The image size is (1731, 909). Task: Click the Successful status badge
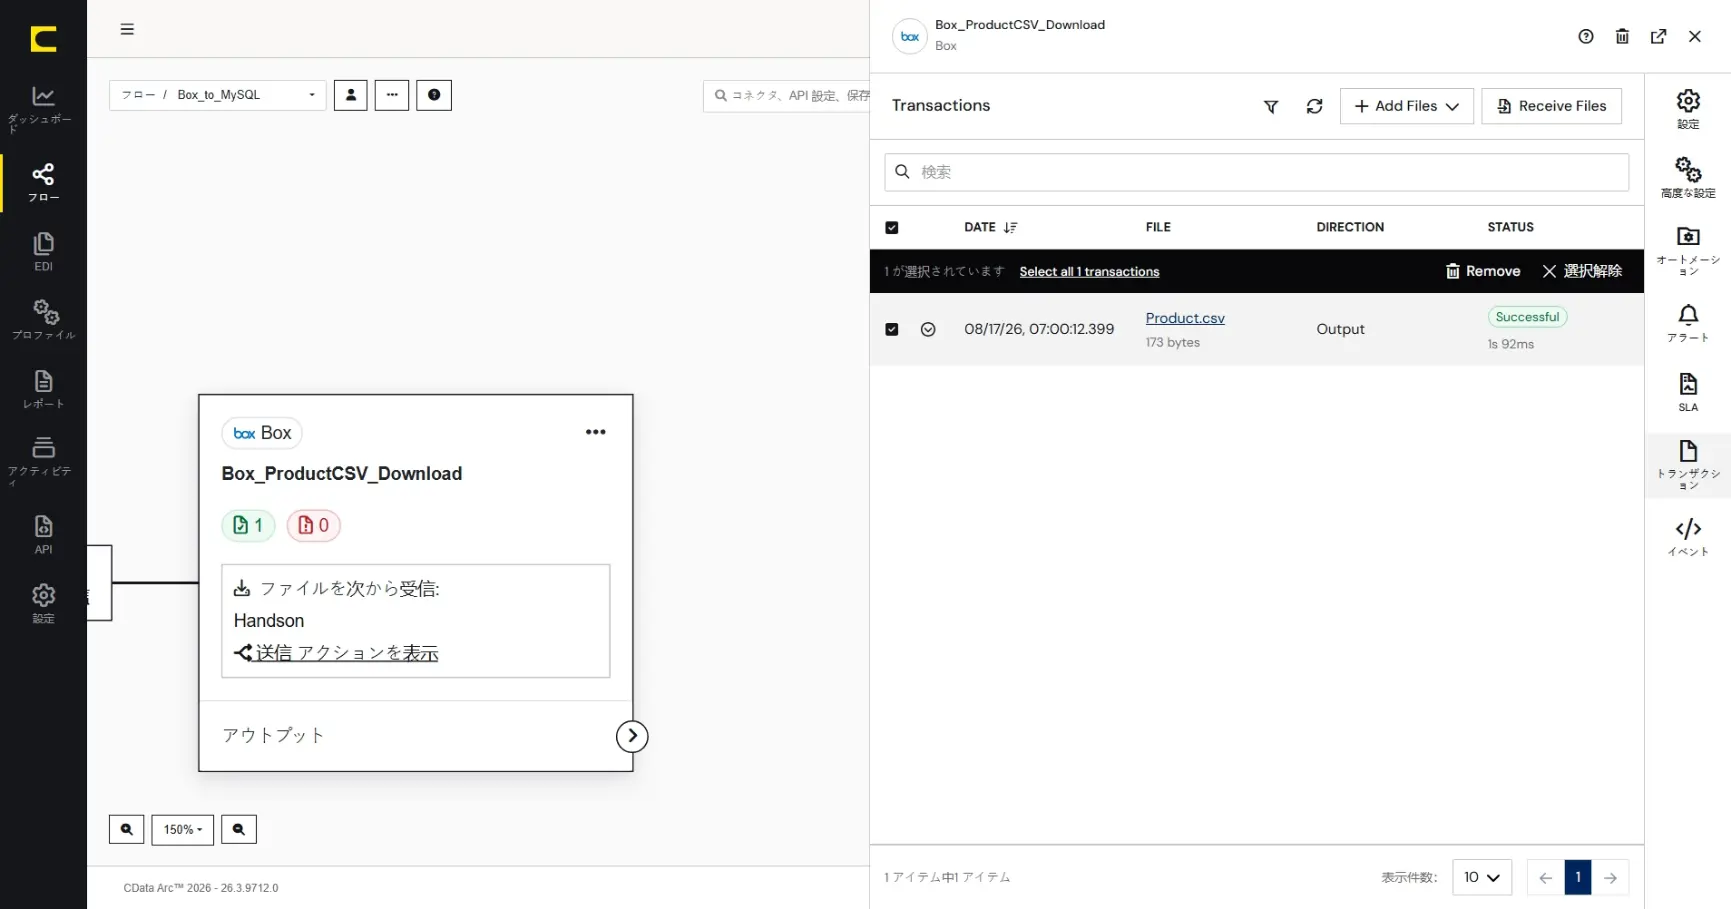(1527, 317)
